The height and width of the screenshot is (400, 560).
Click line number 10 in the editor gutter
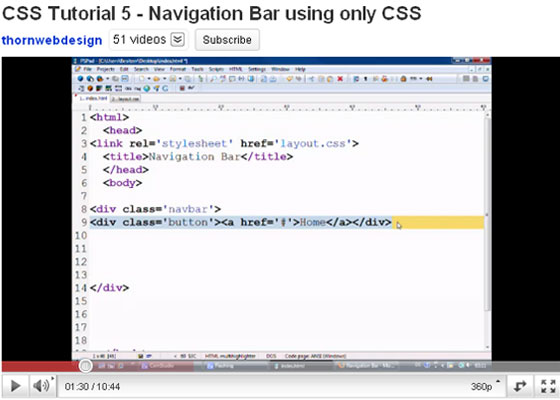(81, 235)
